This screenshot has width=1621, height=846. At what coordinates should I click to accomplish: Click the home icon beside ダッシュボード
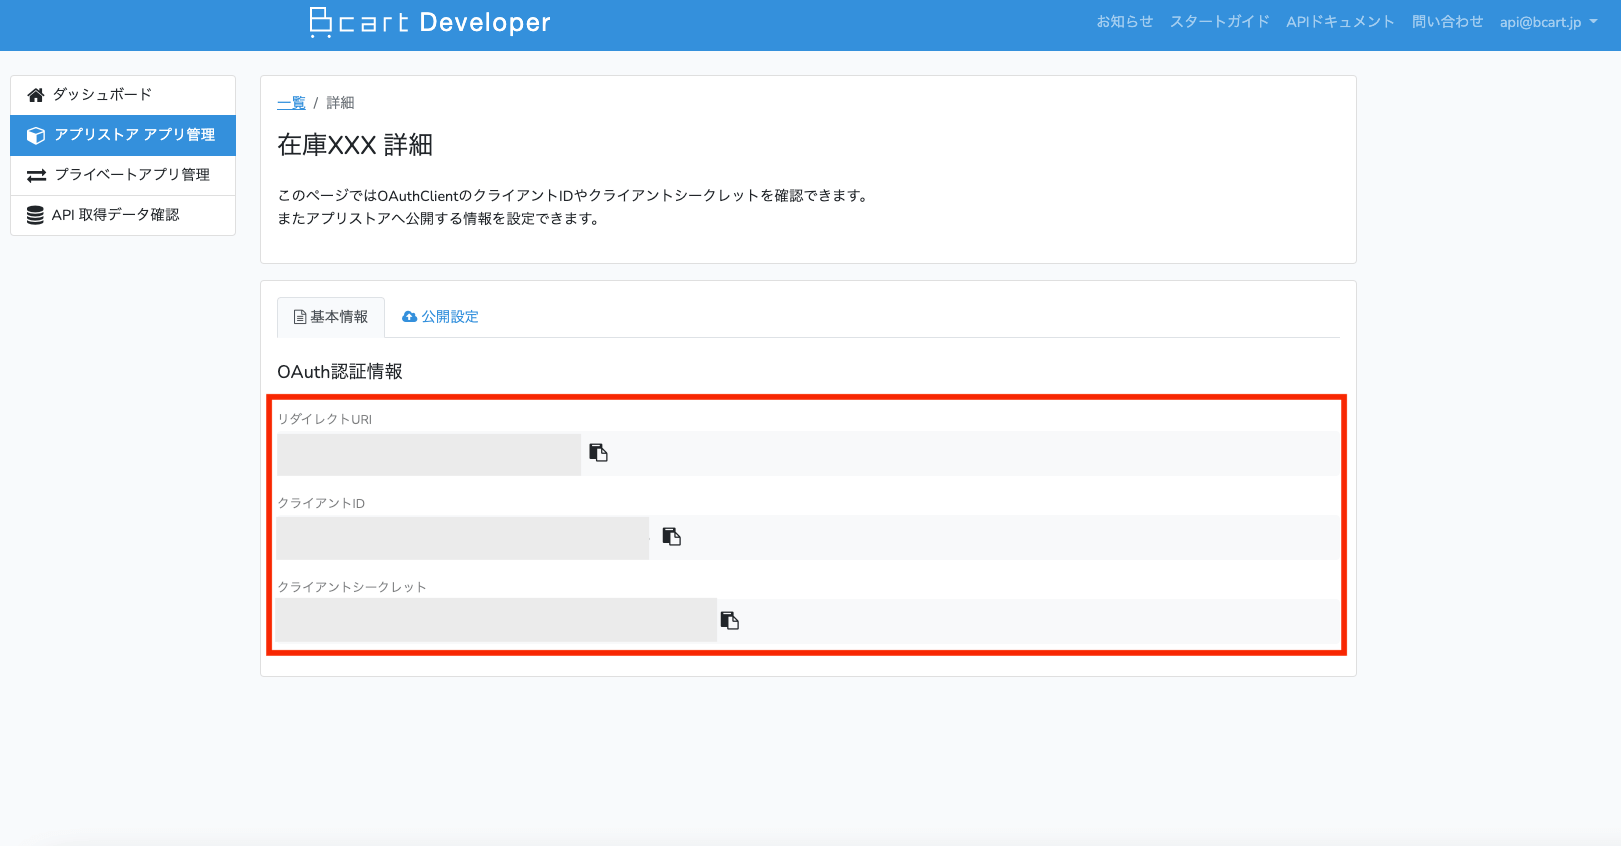[x=36, y=95]
